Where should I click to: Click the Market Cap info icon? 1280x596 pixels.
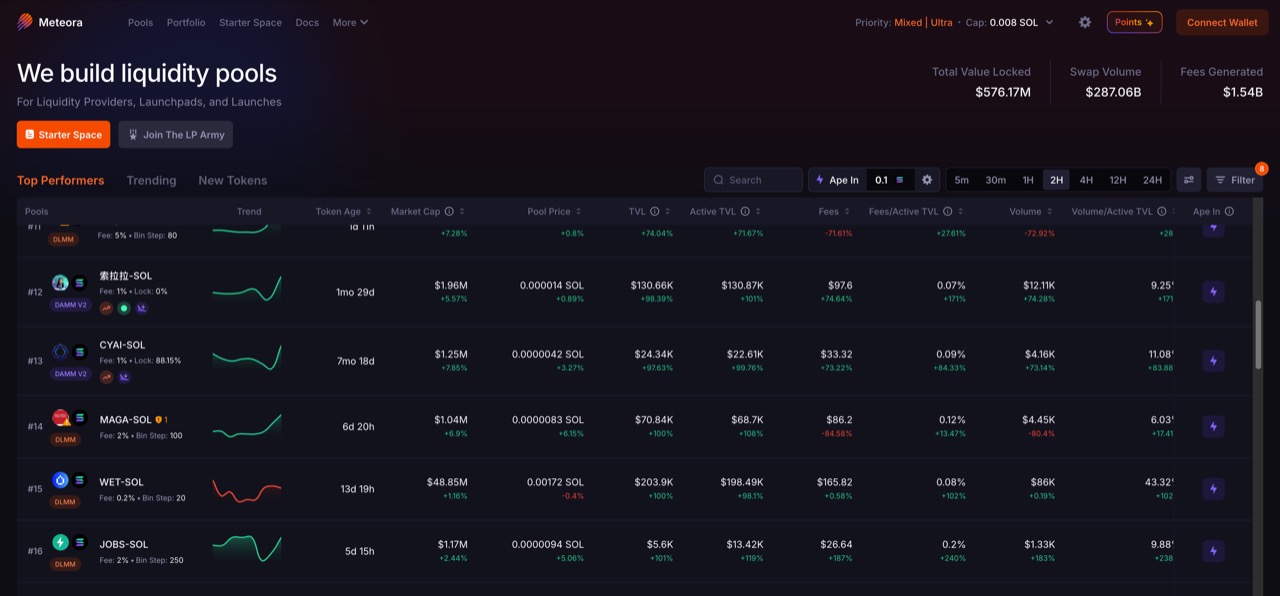[x=449, y=212]
